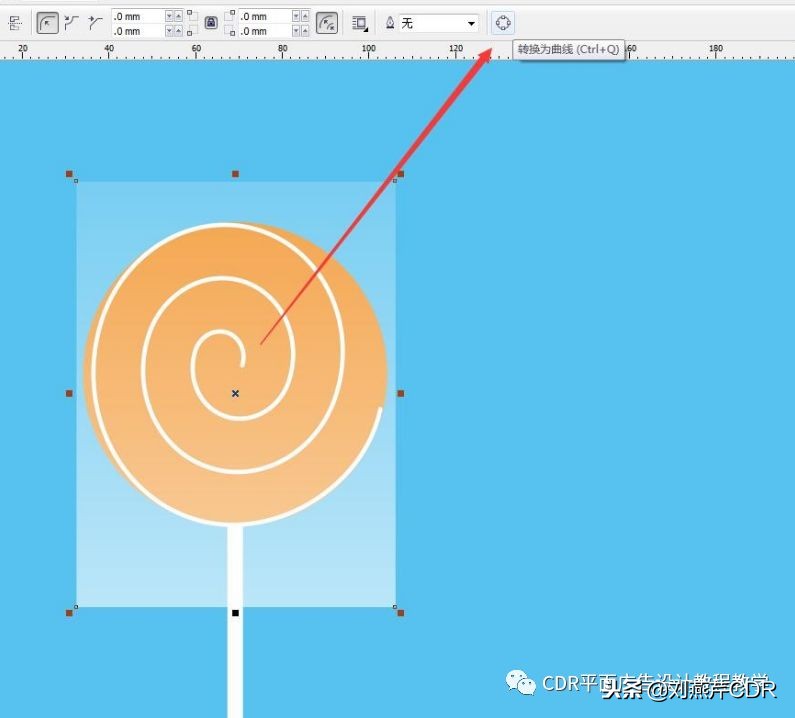Increase the bottom-right corner radius value
This screenshot has height=718, width=795.
[305, 31]
